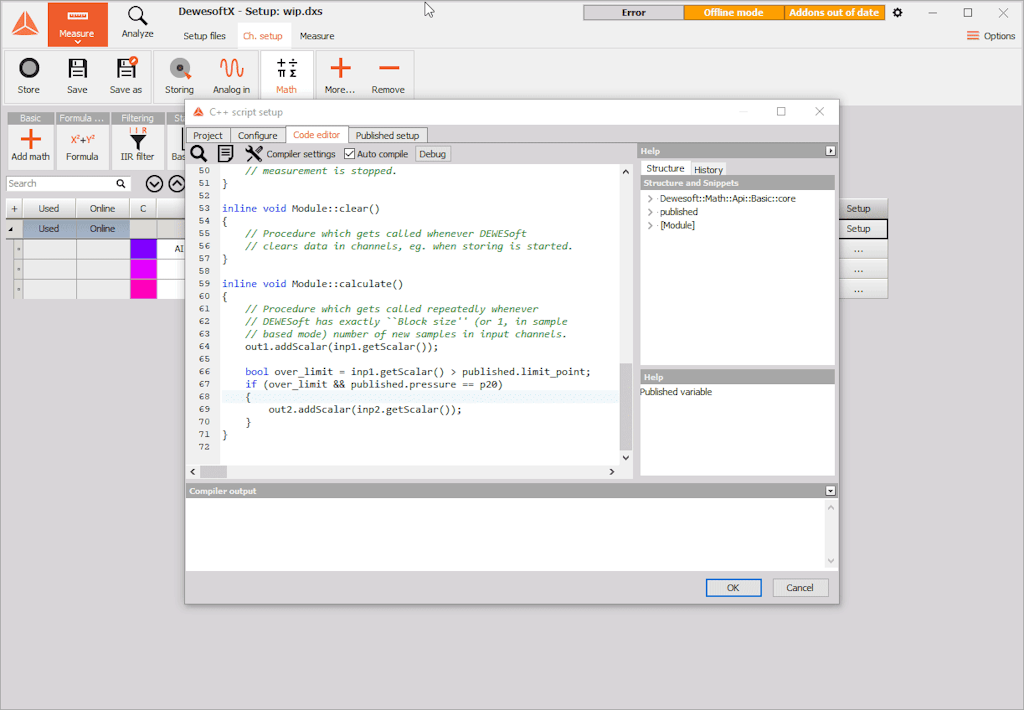Click the channel Search input field

tap(60, 184)
